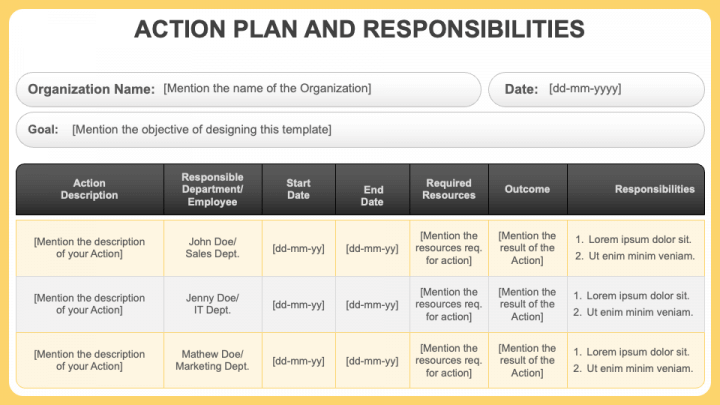This screenshot has height=405, width=720.
Task: Select the Responsibilities column header
Action: tap(636, 189)
